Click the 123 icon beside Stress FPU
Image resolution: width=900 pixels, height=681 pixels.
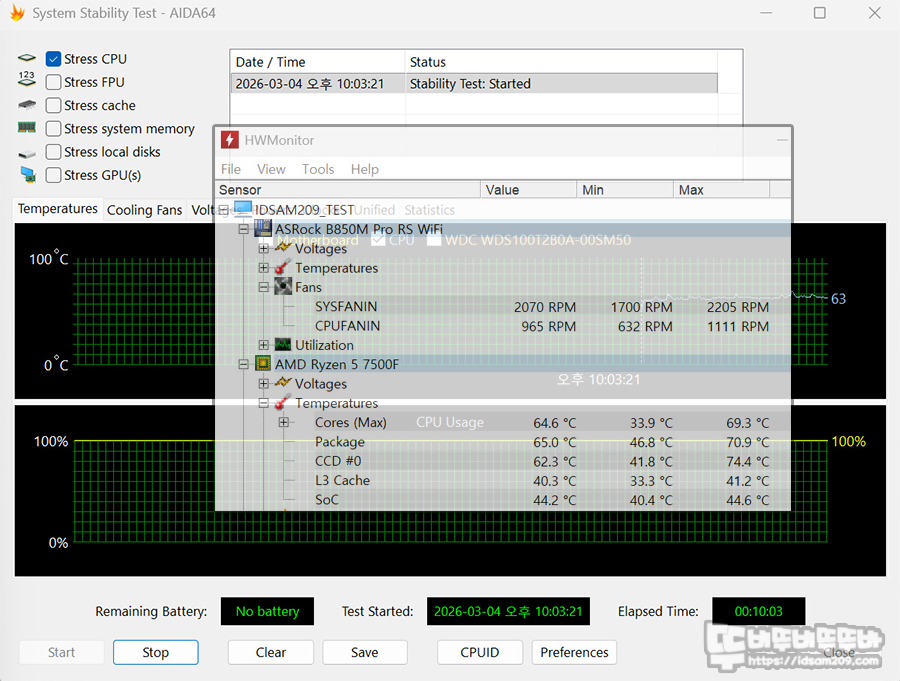pyautogui.click(x=27, y=79)
